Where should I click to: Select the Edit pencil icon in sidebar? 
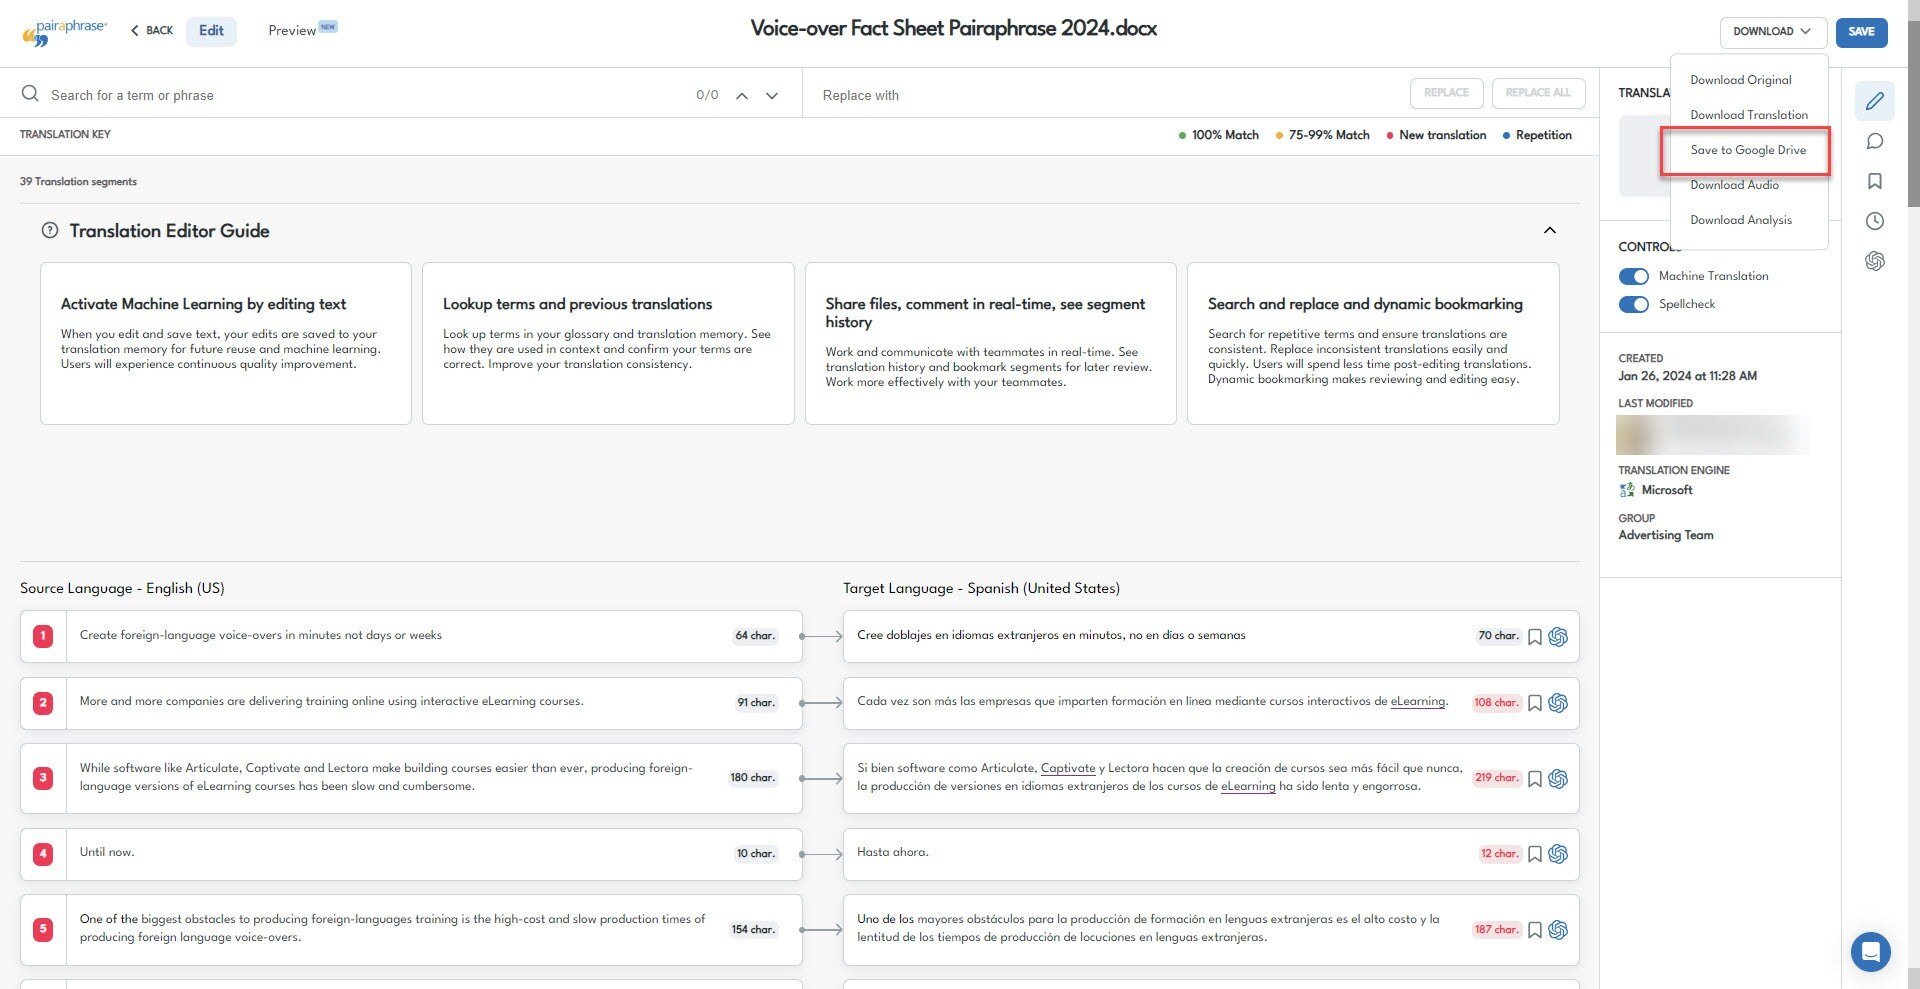1875,101
